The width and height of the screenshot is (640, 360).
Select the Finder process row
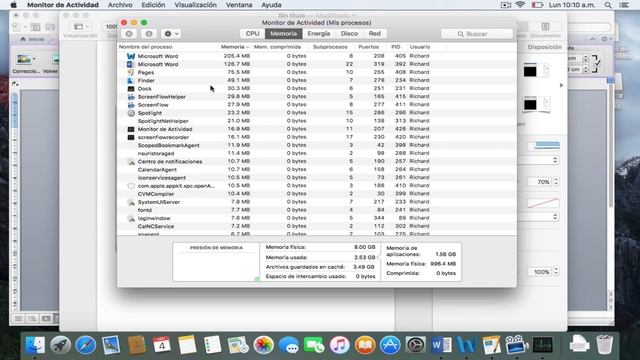click(317, 80)
